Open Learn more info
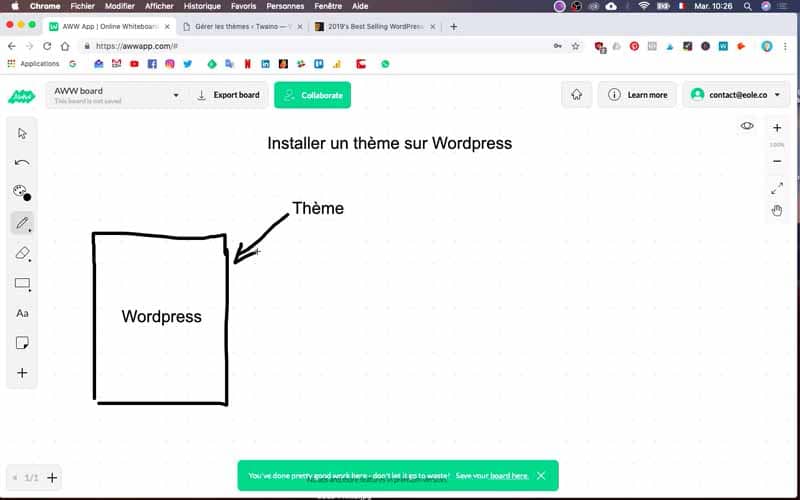Screen dimensions: 800x500 click(x=637, y=95)
